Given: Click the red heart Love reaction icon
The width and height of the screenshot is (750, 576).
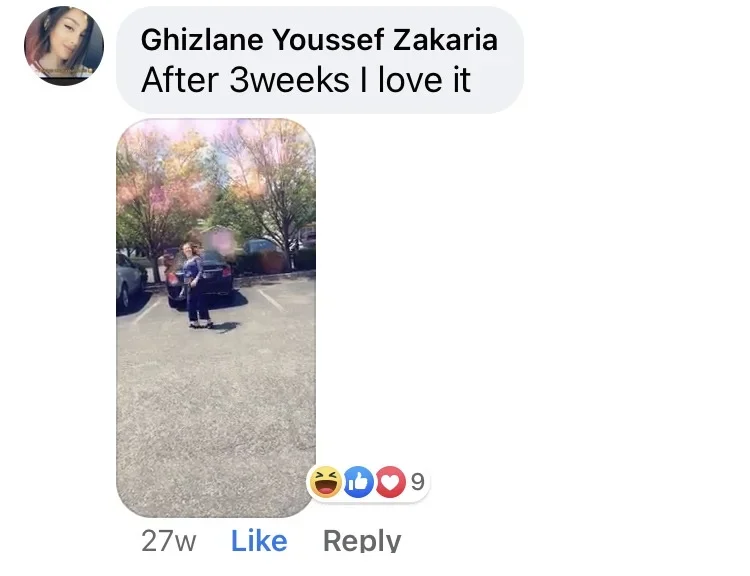Looking at the screenshot, I should pyautogui.click(x=390, y=482).
